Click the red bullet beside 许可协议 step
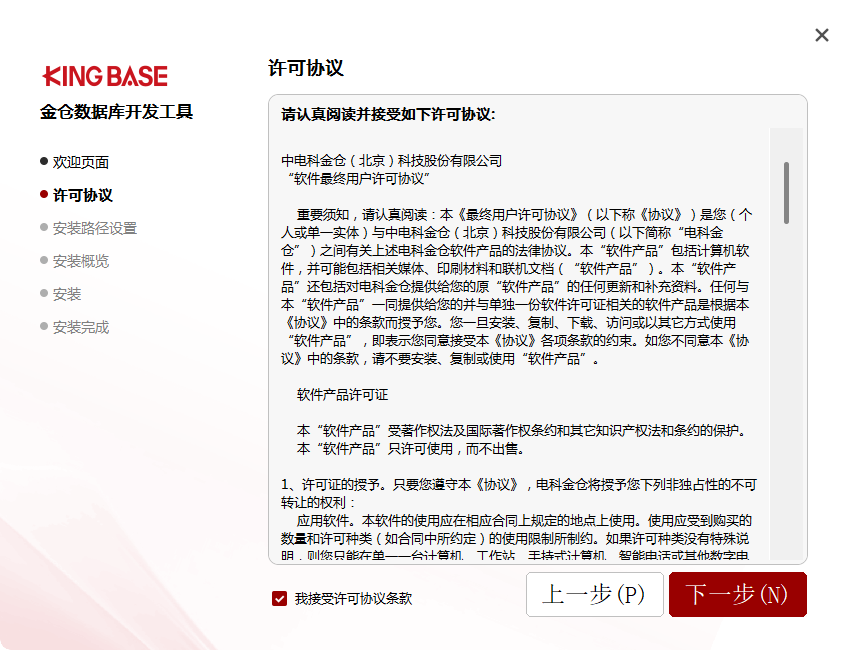850x650 pixels. 44,194
